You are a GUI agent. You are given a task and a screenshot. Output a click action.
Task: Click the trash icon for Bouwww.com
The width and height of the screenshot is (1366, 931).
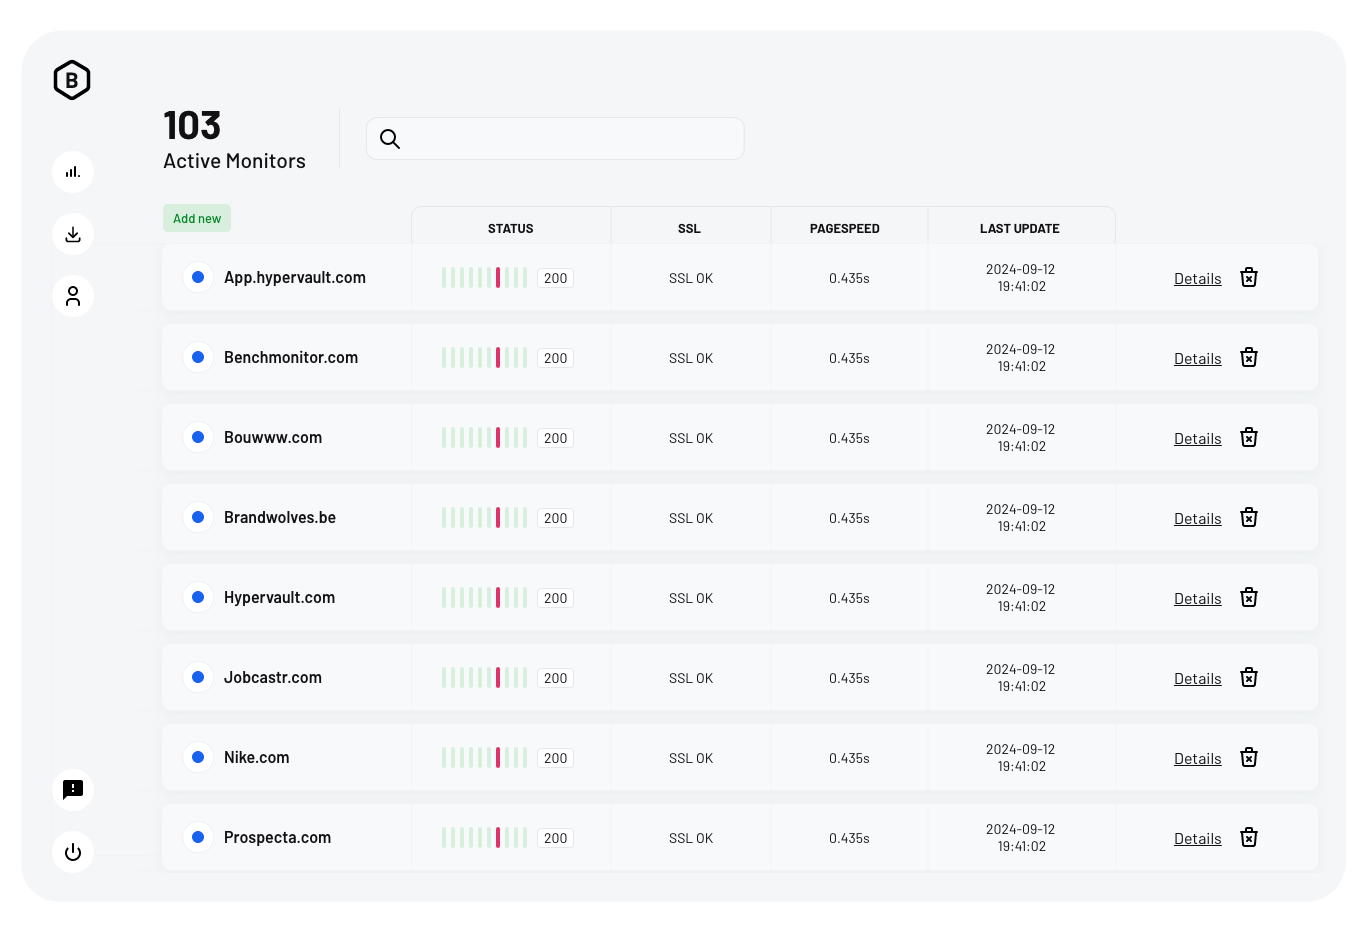click(x=1248, y=437)
